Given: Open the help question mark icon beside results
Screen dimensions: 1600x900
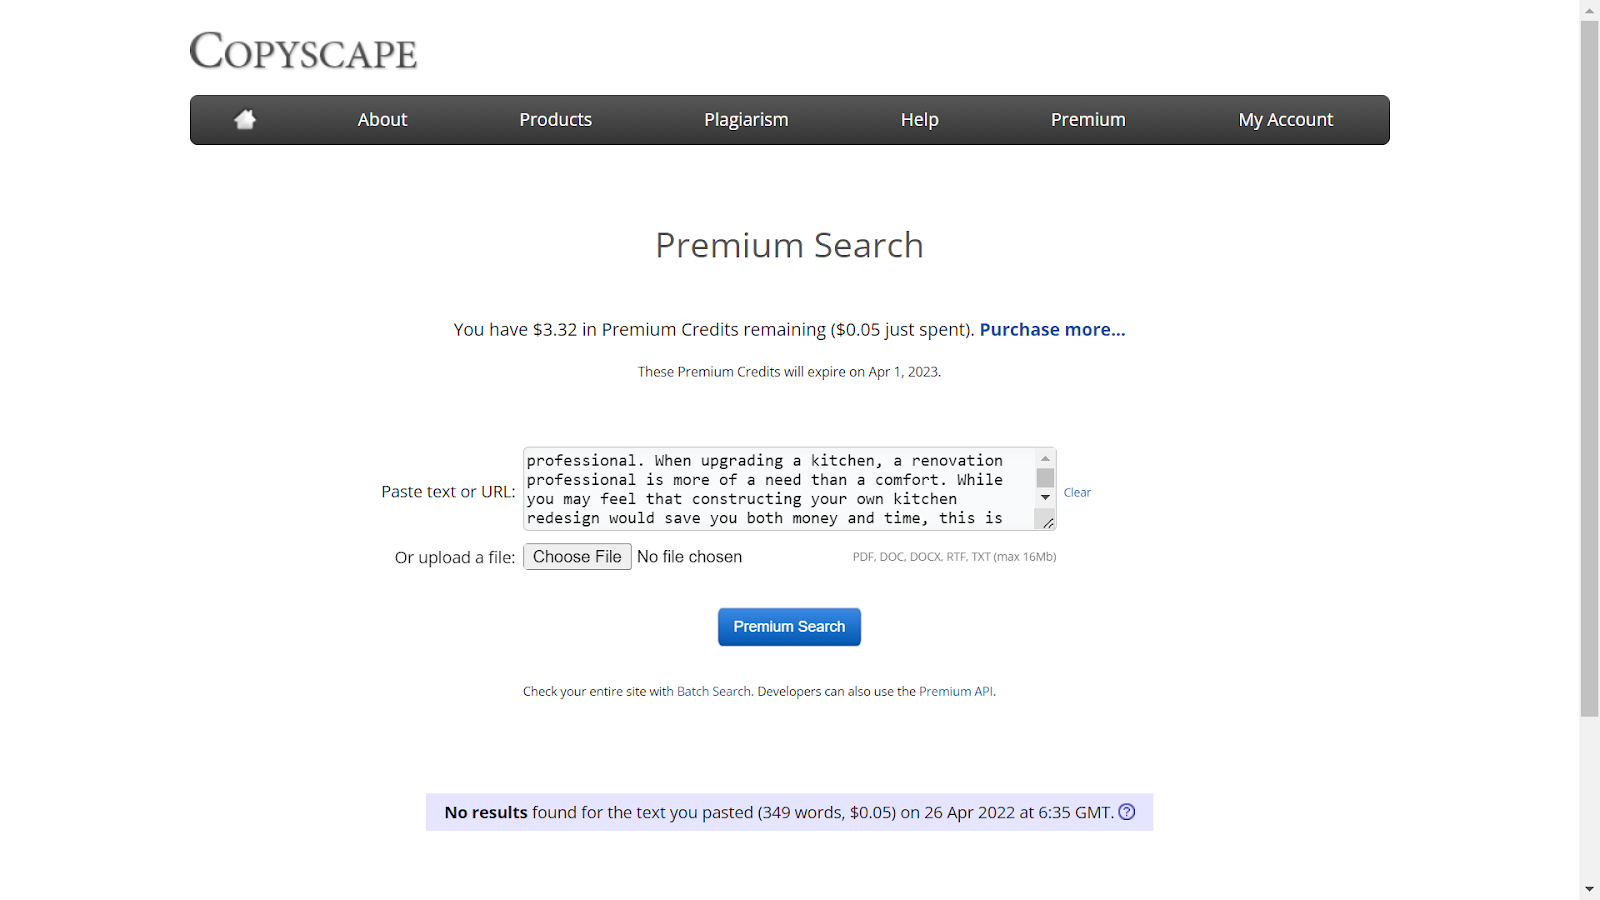Looking at the screenshot, I should click(x=1127, y=812).
